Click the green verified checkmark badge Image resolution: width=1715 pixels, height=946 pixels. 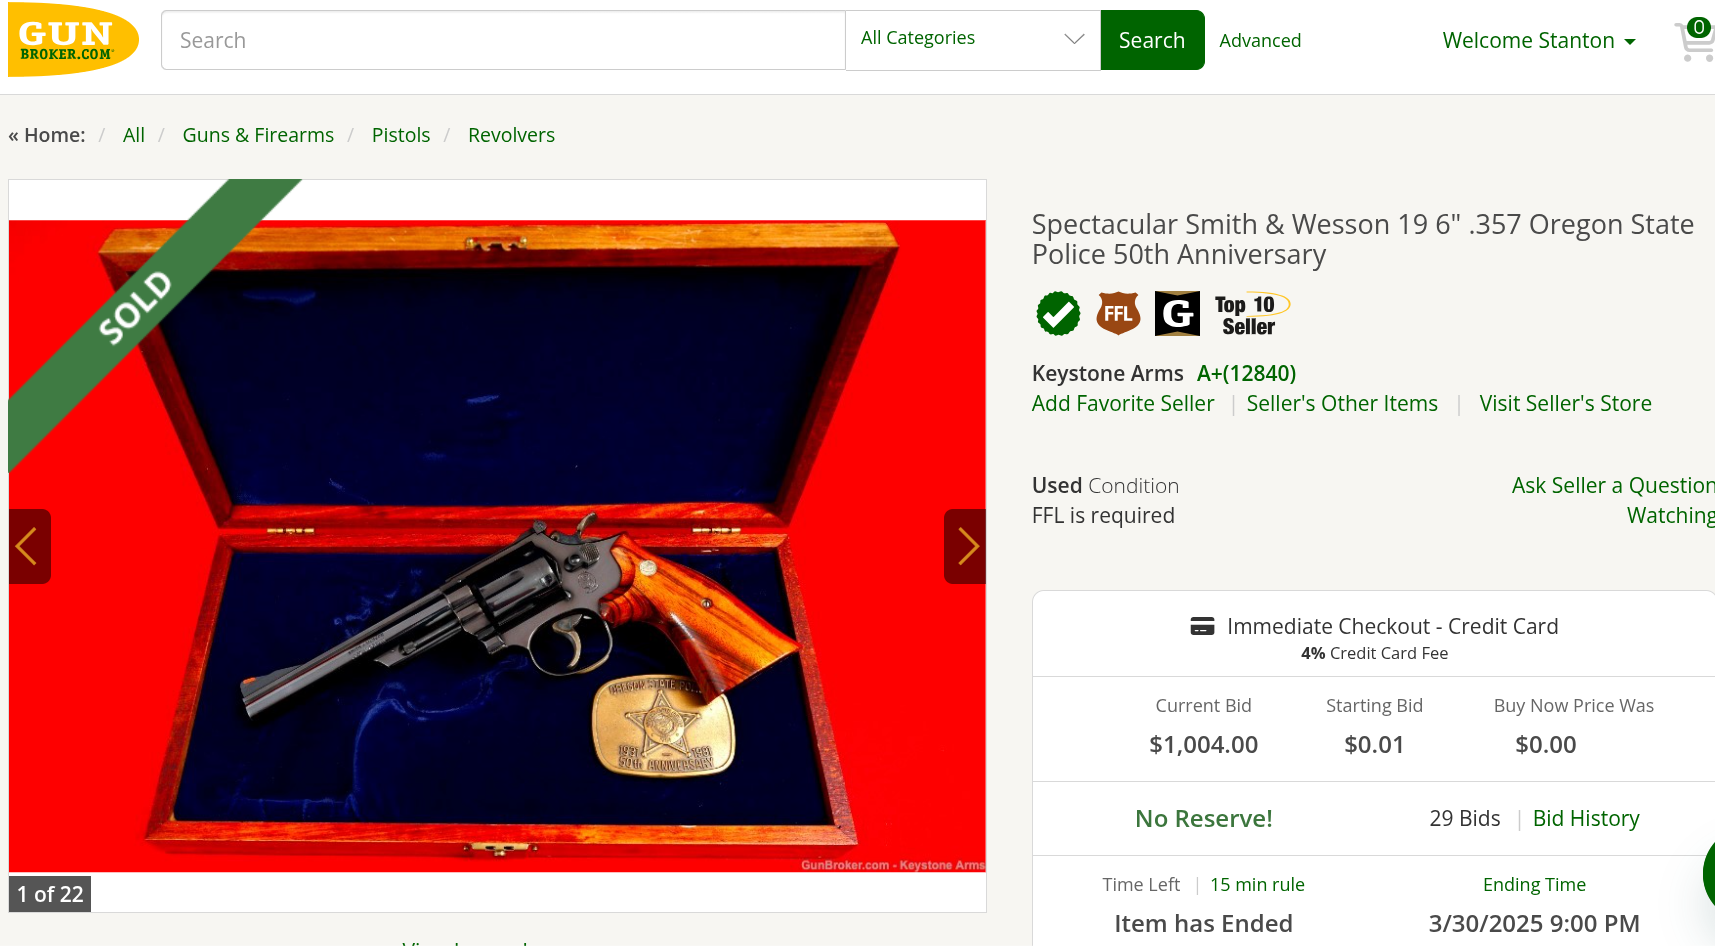[x=1058, y=314]
